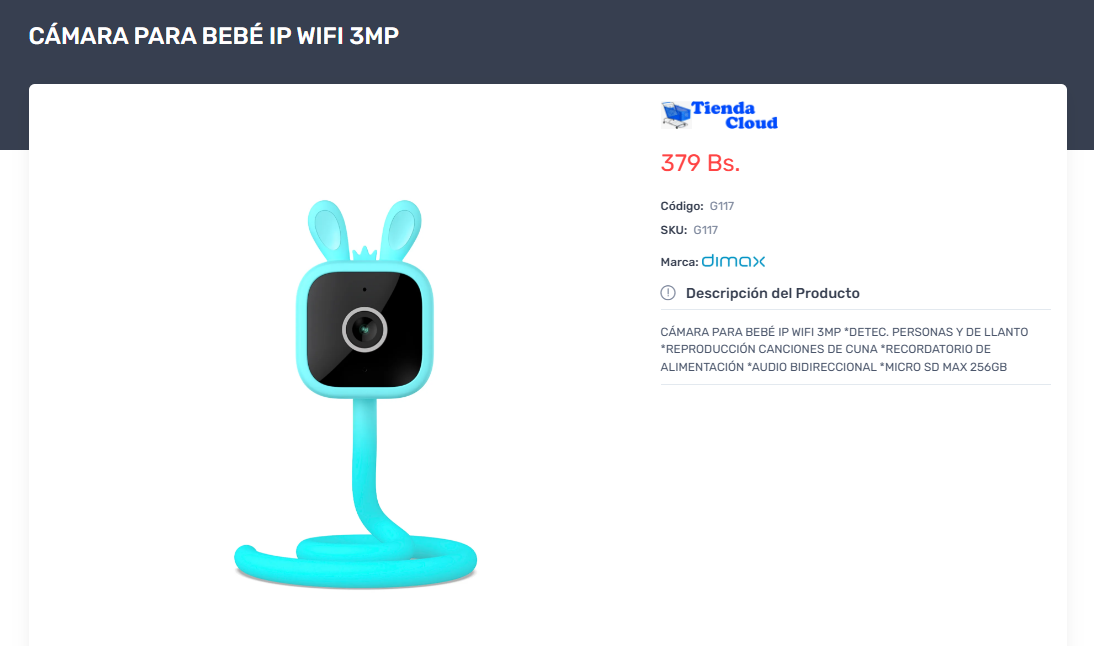
Task: Click the "Cloud" word in the store logo
Action: [x=751, y=123]
